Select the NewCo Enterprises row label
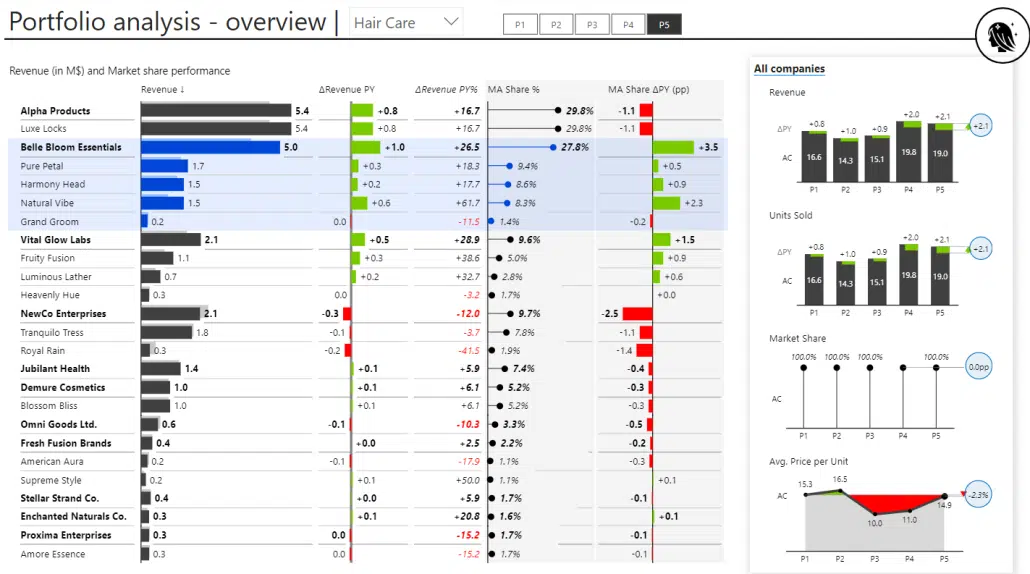Image resolution: width=1030 pixels, height=574 pixels. [x=63, y=314]
